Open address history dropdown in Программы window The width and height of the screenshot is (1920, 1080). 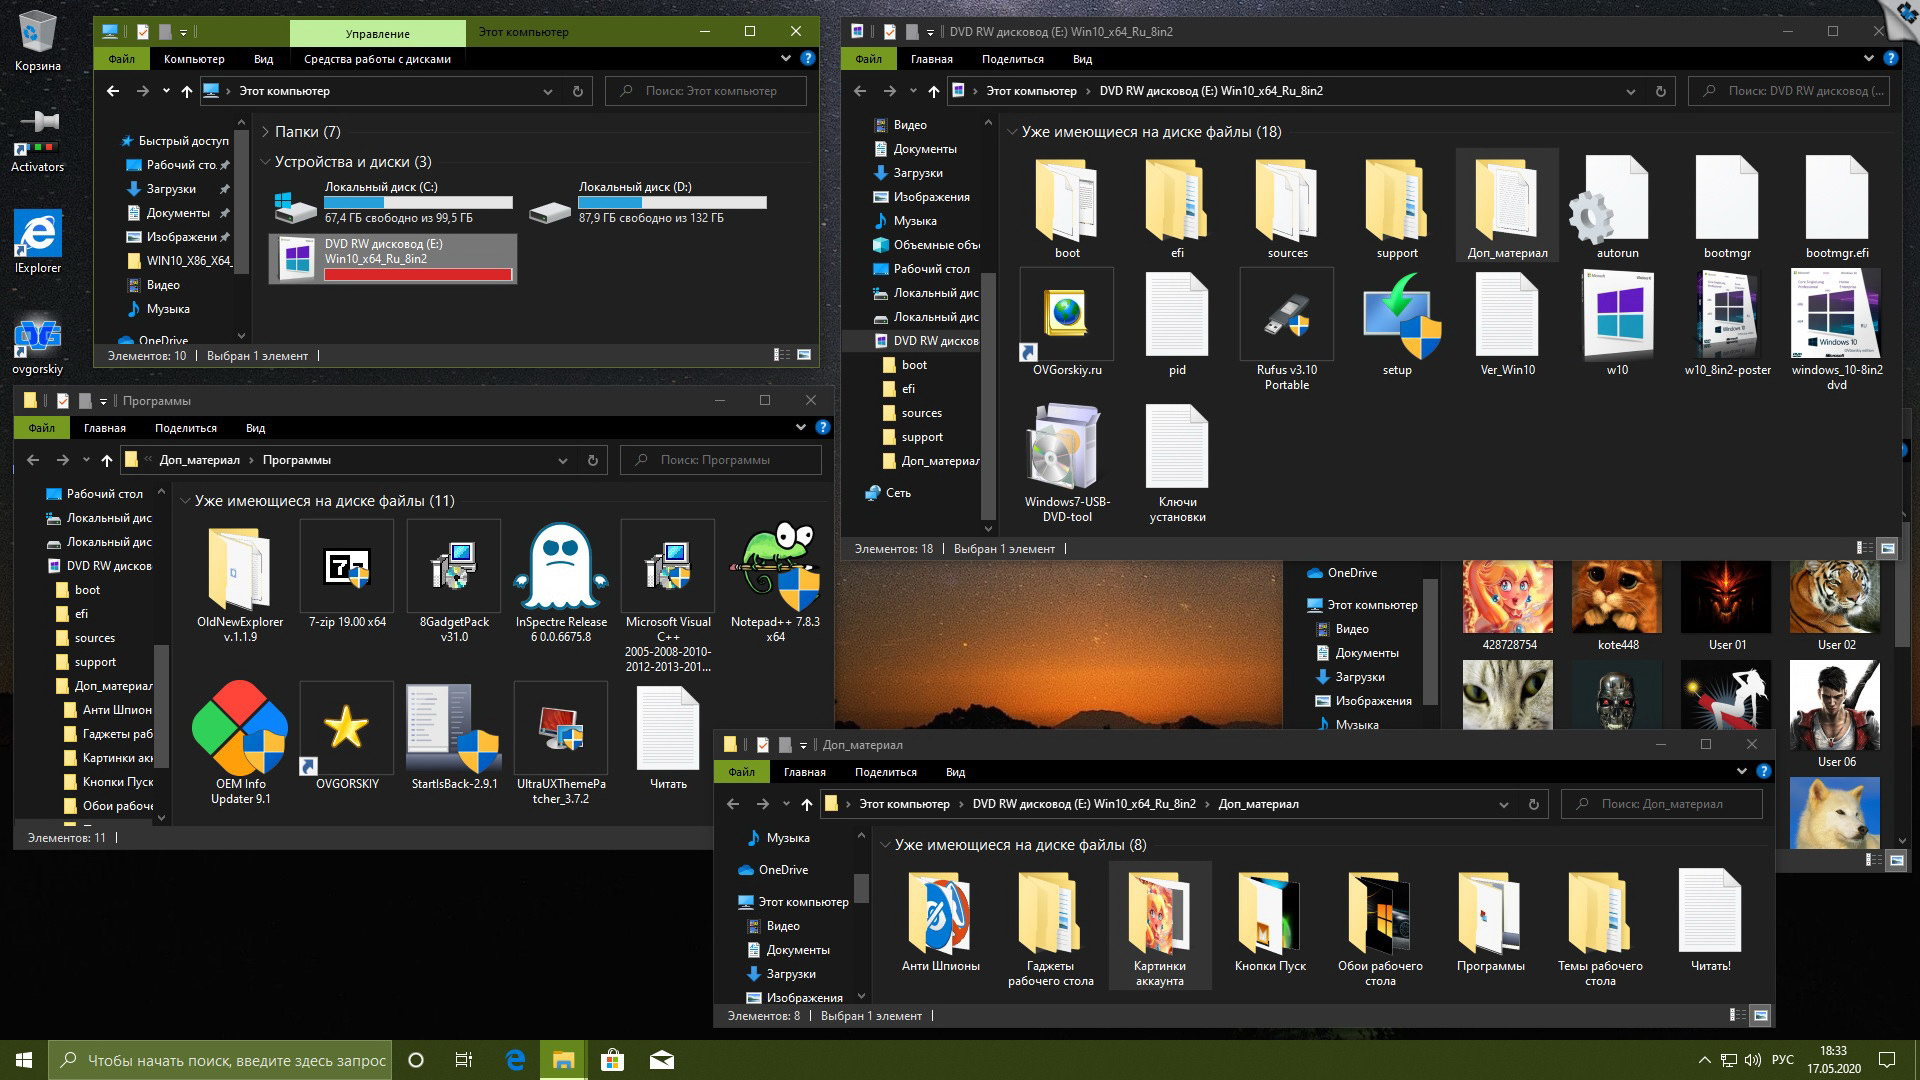click(x=563, y=460)
